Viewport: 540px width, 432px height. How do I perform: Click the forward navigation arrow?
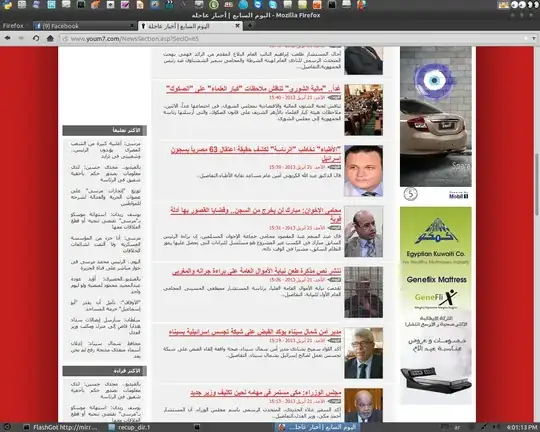tap(21, 38)
